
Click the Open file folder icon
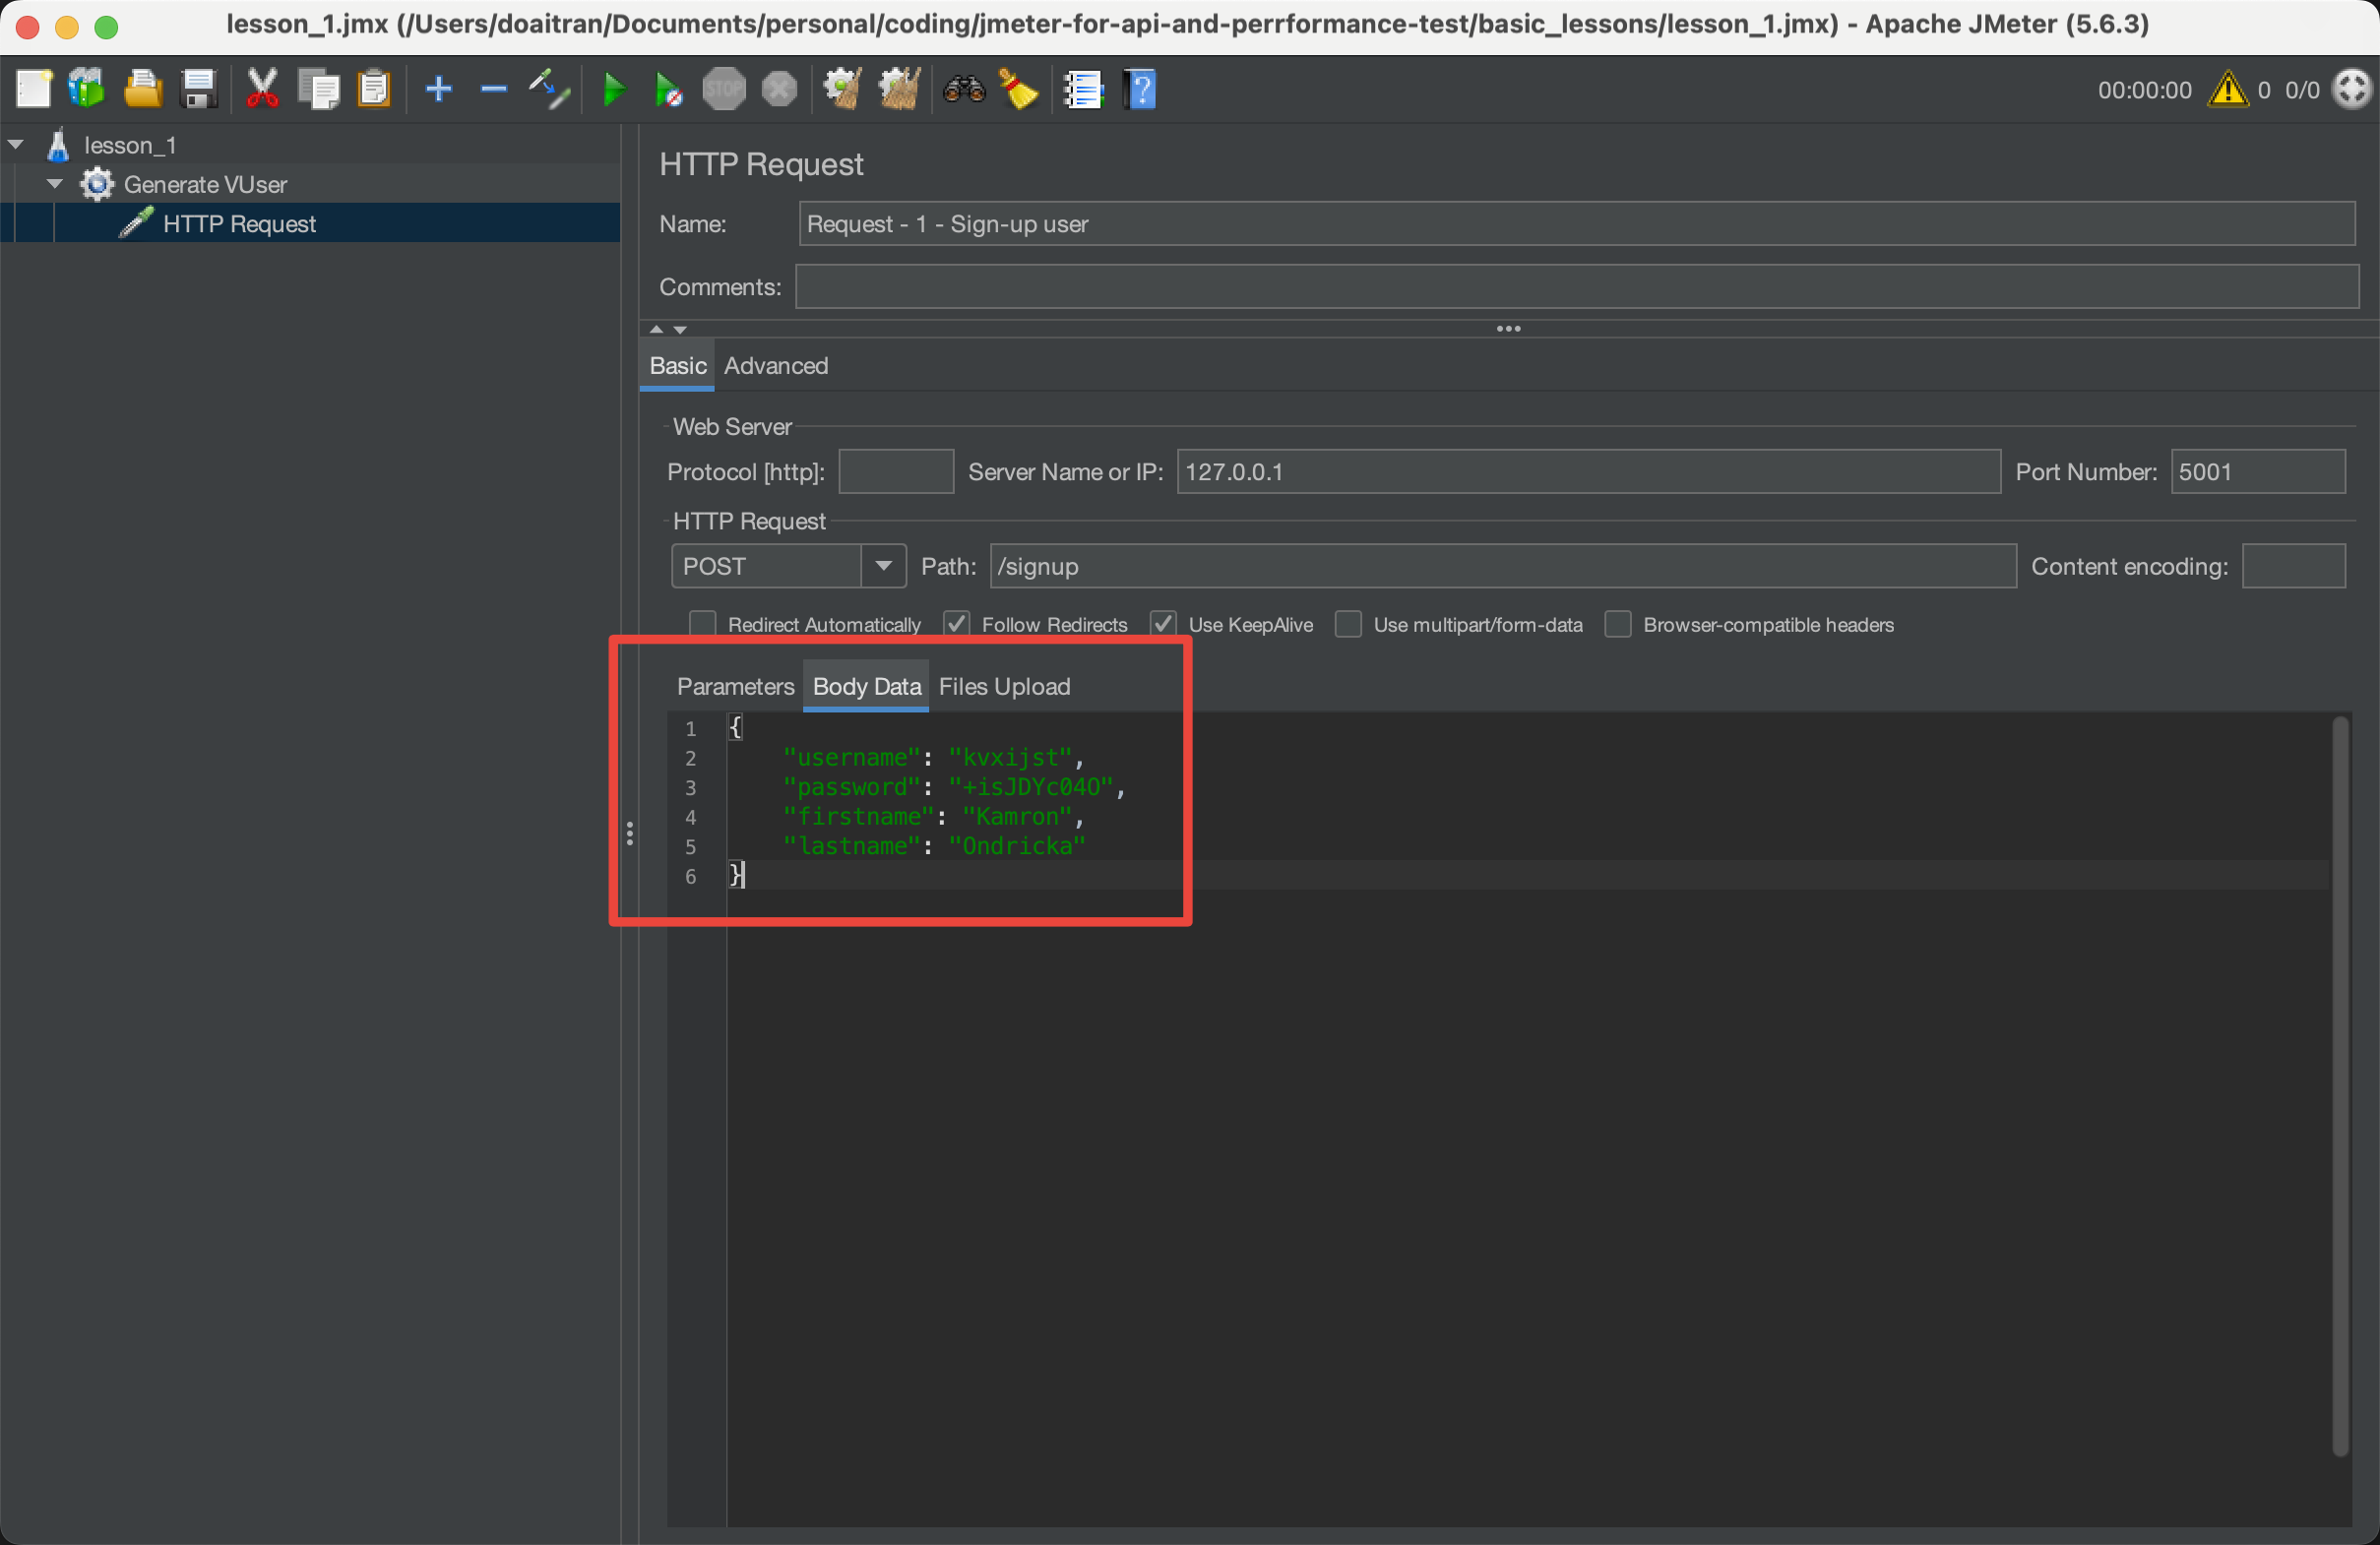pyautogui.click(x=143, y=89)
